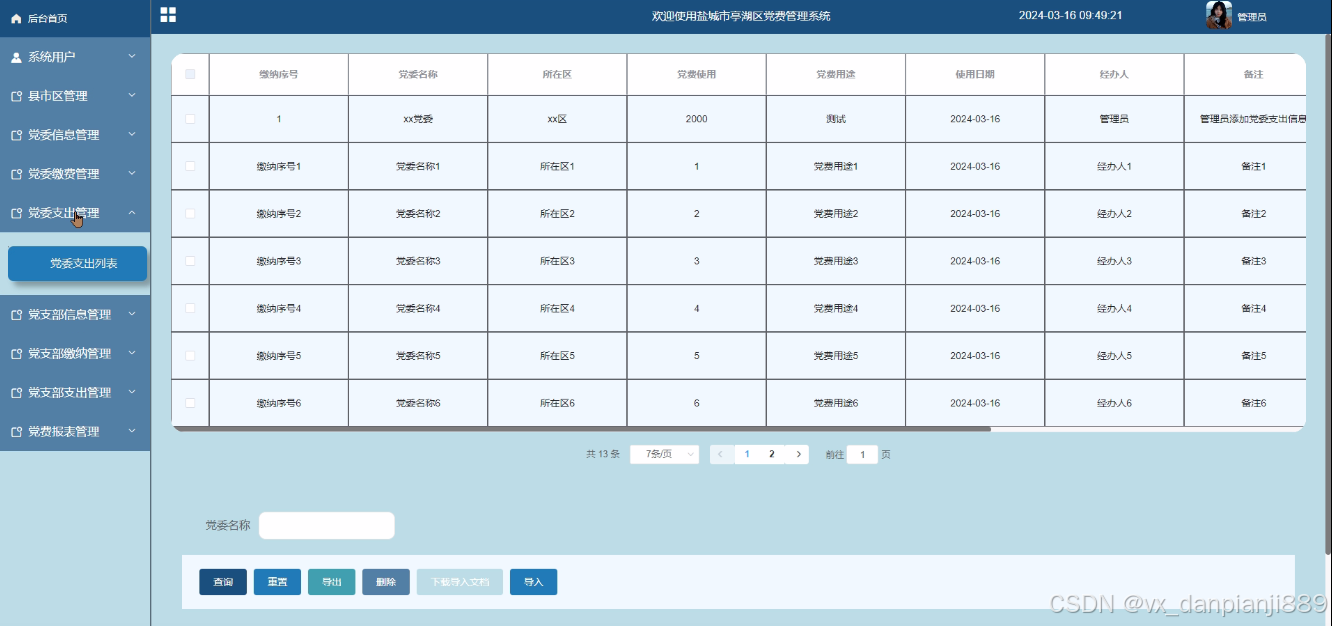Click the cell 所在区5

tap(557, 356)
